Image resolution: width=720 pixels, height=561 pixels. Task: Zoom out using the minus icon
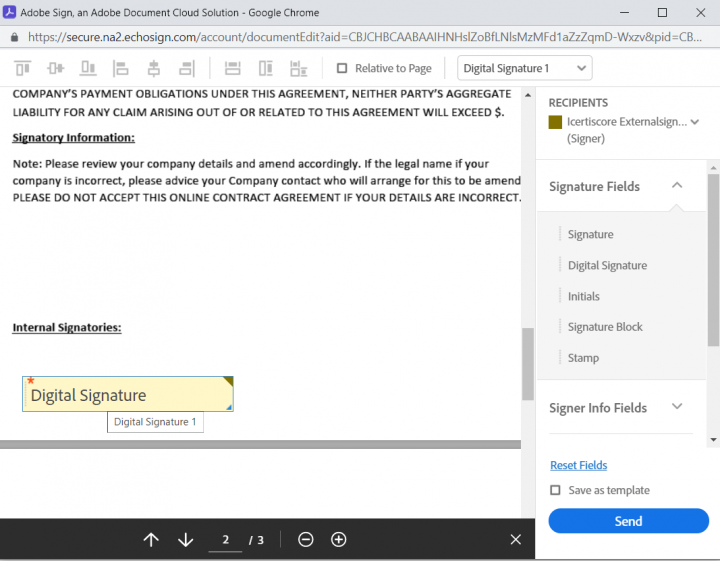click(305, 539)
